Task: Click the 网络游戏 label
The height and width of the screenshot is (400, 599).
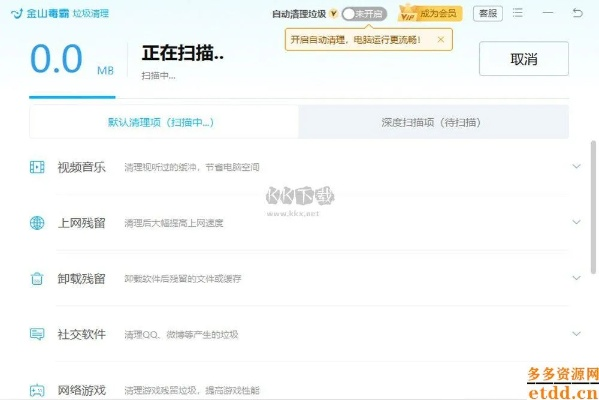Action: [81, 390]
